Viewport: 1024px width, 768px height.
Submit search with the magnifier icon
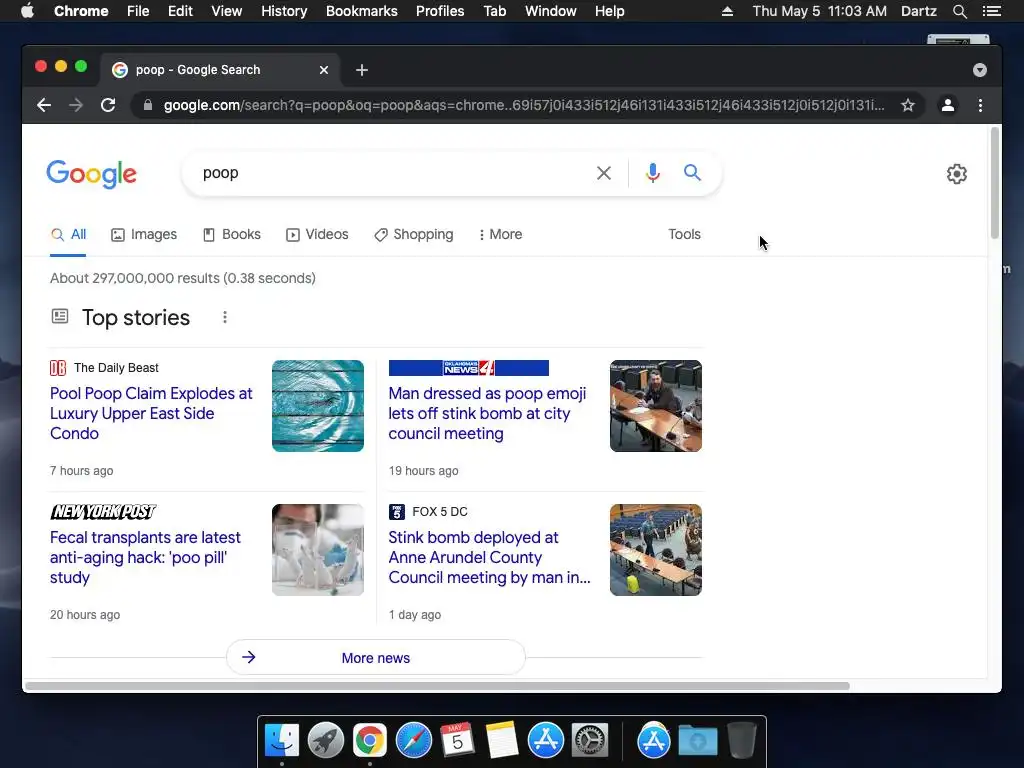[x=692, y=172]
